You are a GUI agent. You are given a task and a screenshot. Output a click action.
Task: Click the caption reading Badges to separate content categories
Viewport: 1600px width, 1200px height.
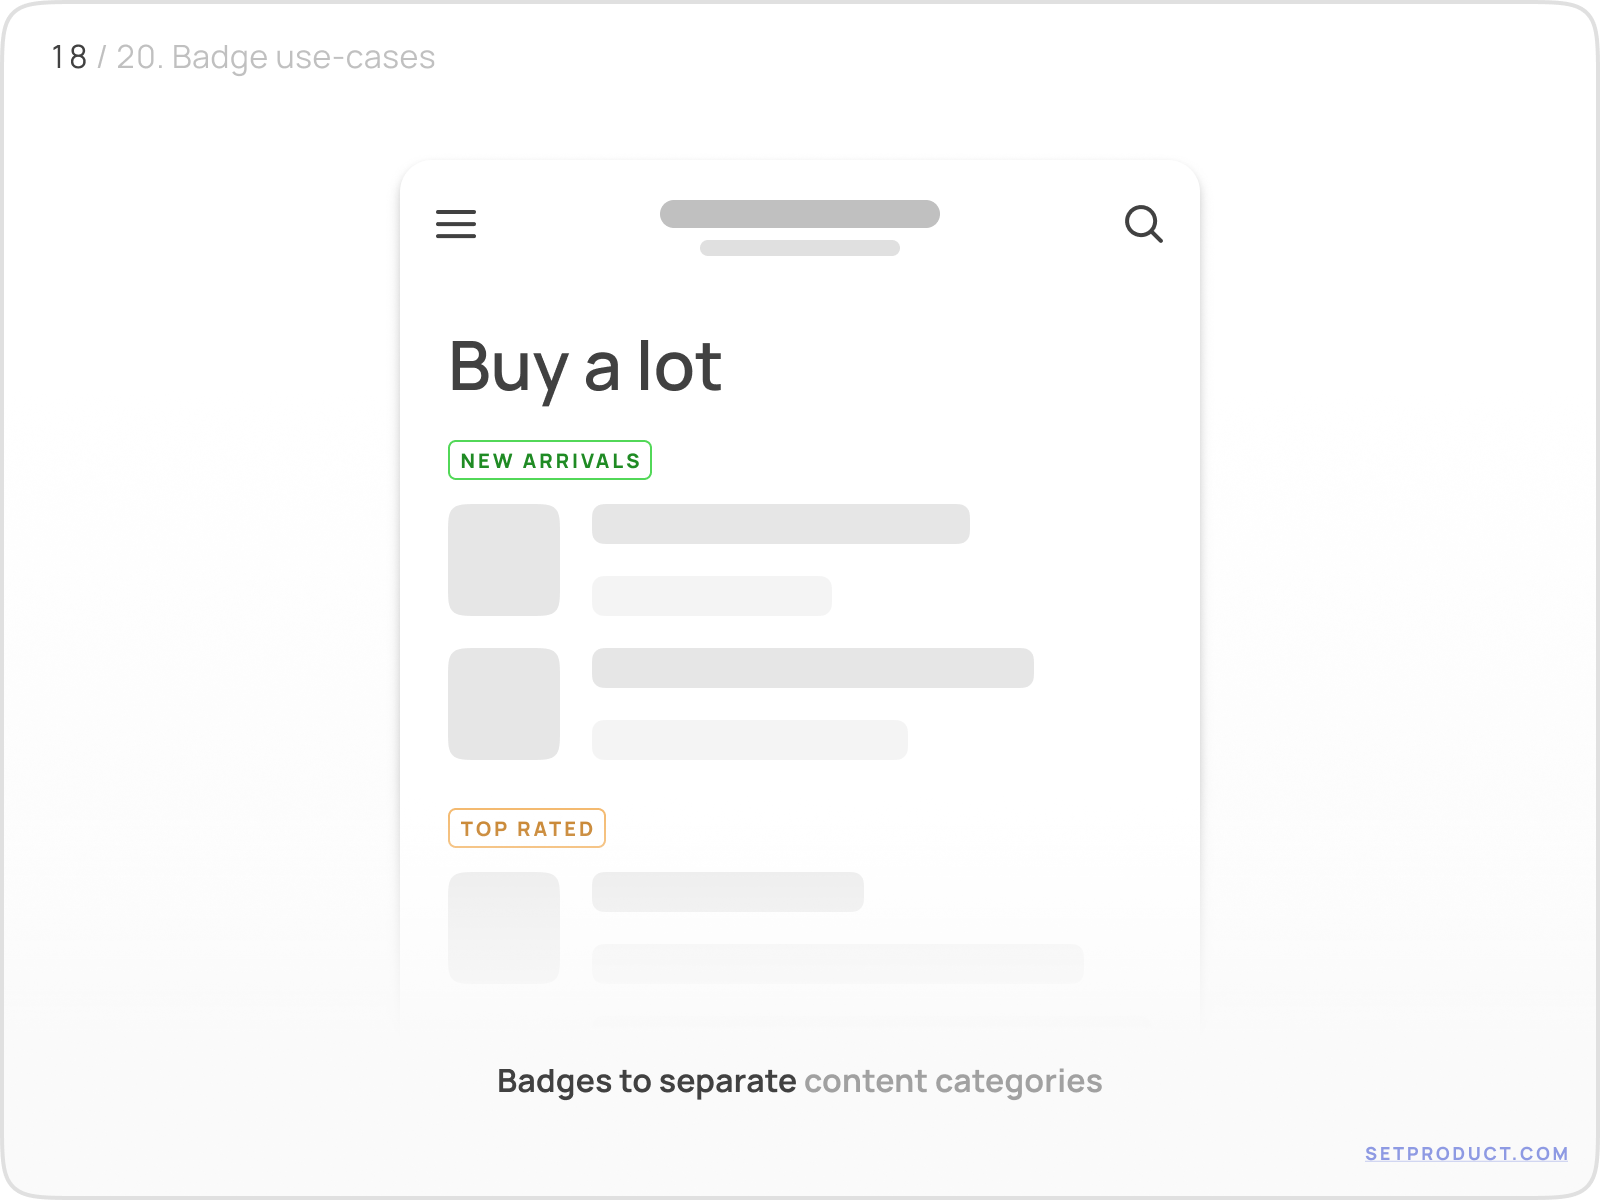click(x=800, y=1081)
